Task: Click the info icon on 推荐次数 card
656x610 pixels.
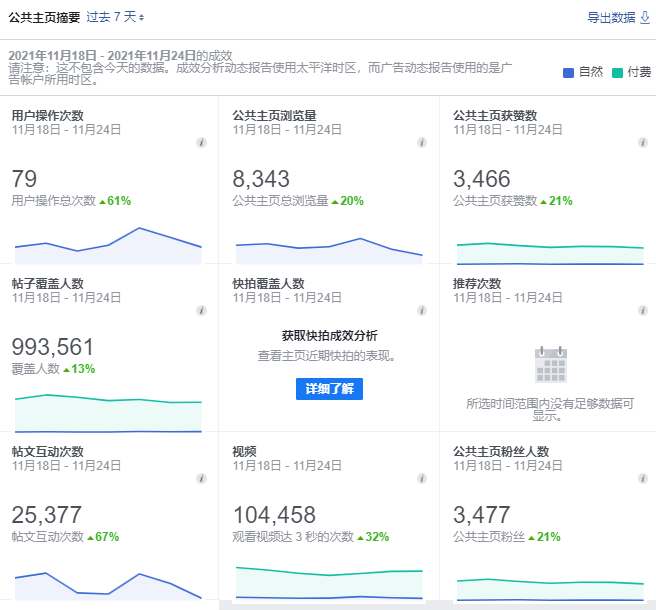Action: pos(643,310)
